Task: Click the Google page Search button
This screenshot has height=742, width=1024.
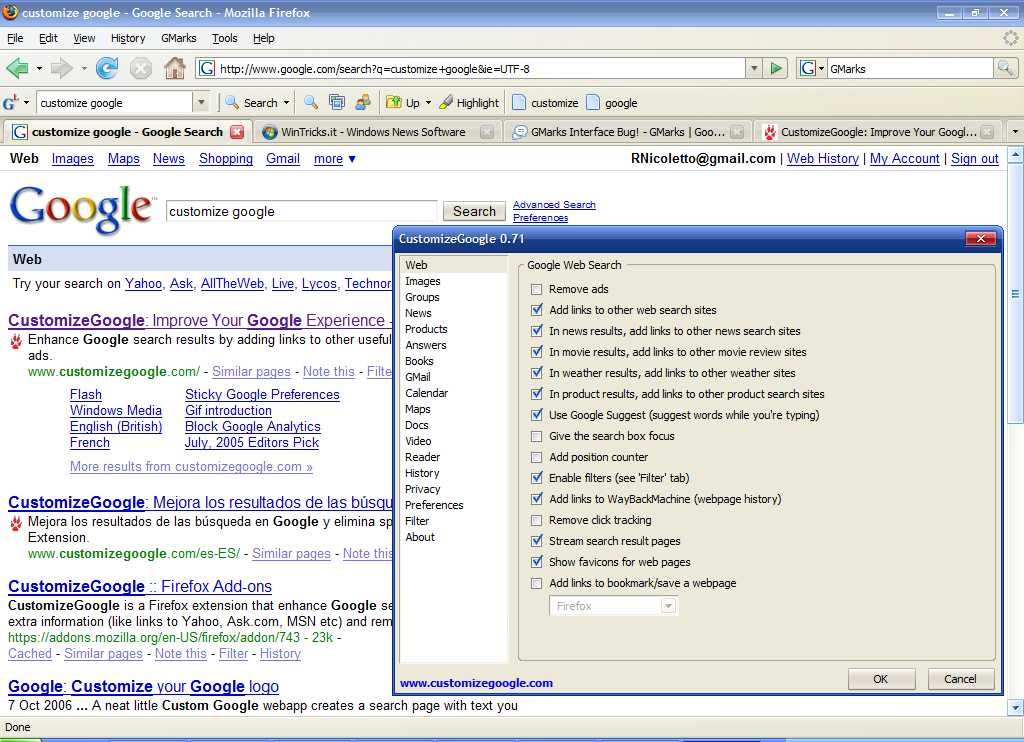Action: pyautogui.click(x=474, y=211)
